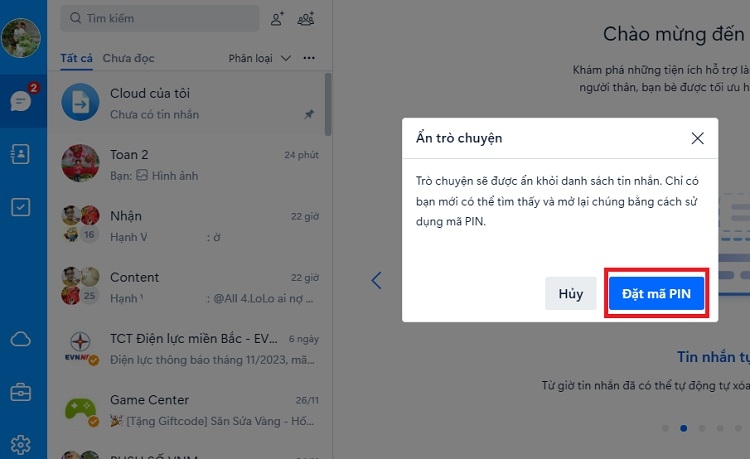The image size is (750, 459).
Task: Open the Contacts icon in sidebar
Action: coord(21,154)
